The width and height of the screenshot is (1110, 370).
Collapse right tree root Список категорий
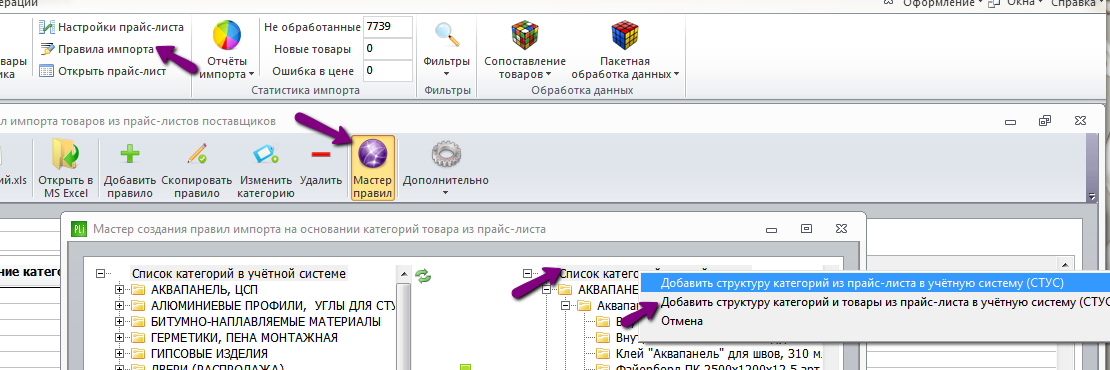pos(527,273)
